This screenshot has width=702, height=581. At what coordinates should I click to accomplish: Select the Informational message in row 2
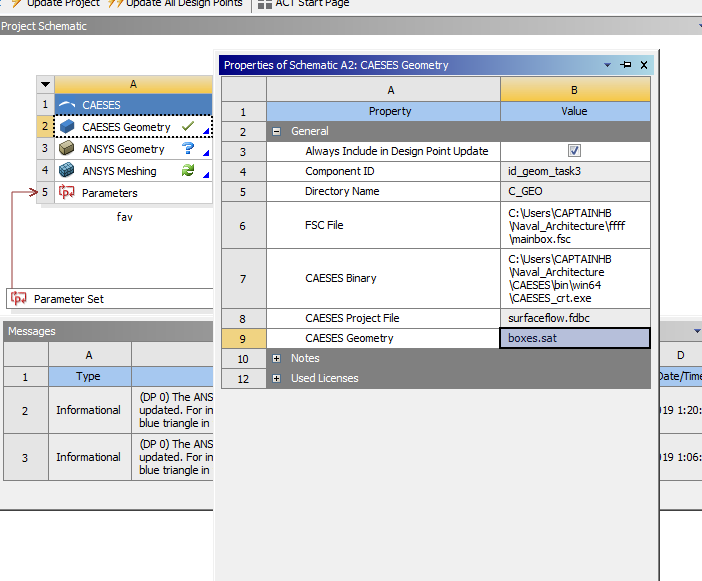pyautogui.click(x=89, y=410)
